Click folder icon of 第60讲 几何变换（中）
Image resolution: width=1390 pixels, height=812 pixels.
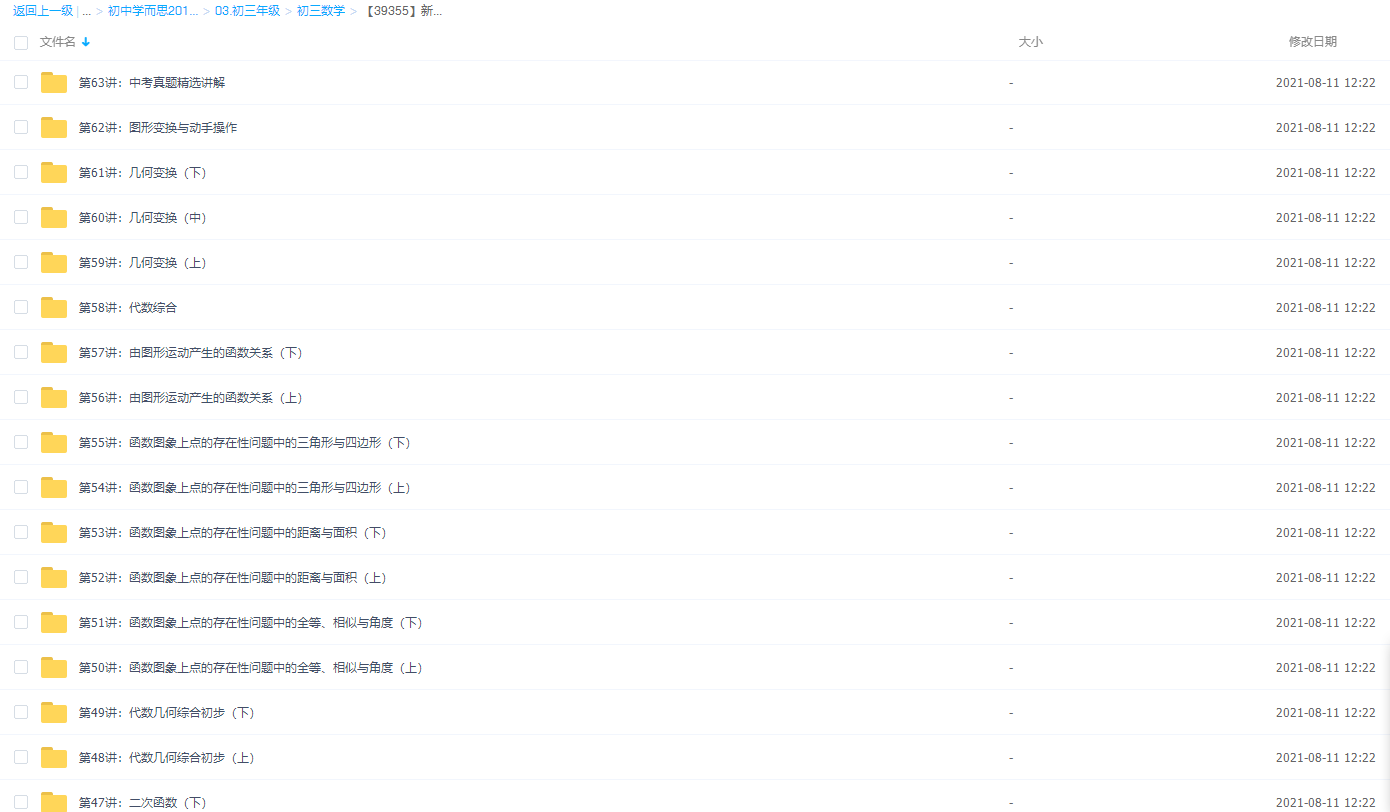tap(54, 218)
